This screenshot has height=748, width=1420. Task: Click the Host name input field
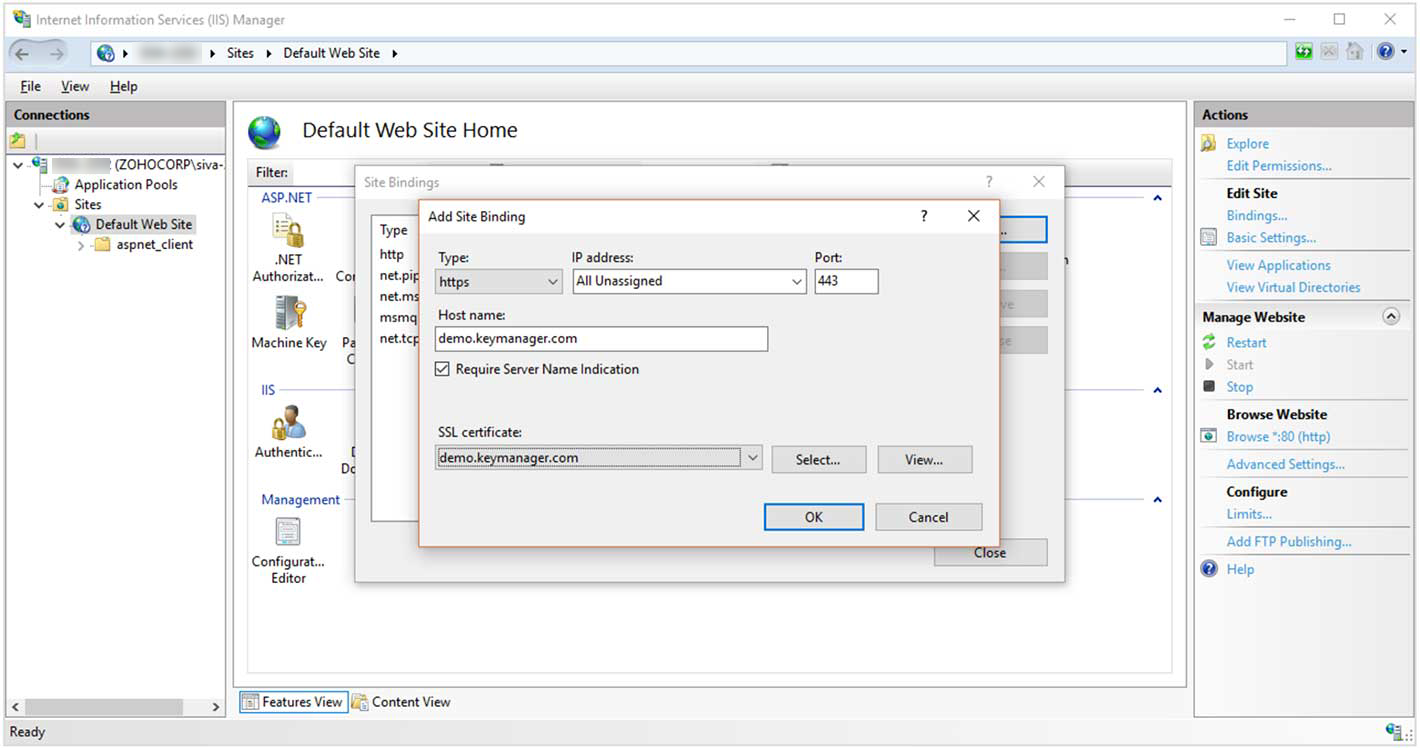602,339
